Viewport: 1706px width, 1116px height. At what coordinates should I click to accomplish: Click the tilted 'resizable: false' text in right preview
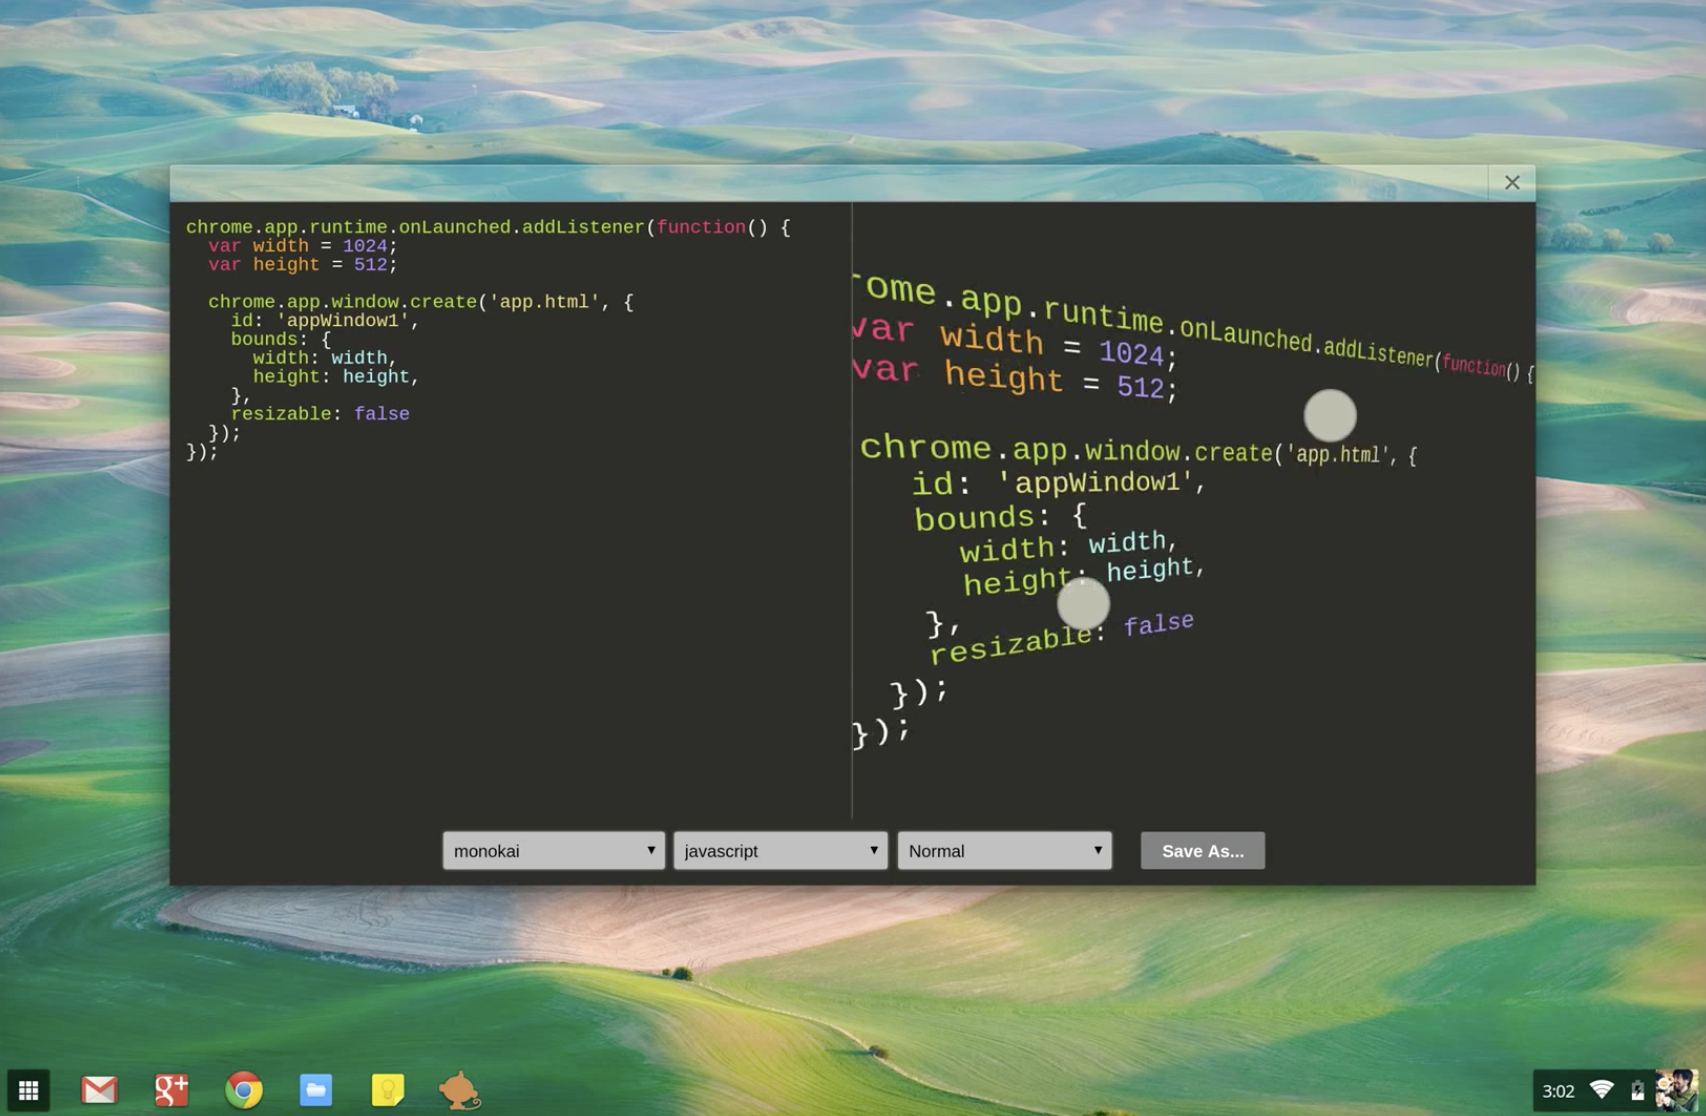pos(1061,638)
